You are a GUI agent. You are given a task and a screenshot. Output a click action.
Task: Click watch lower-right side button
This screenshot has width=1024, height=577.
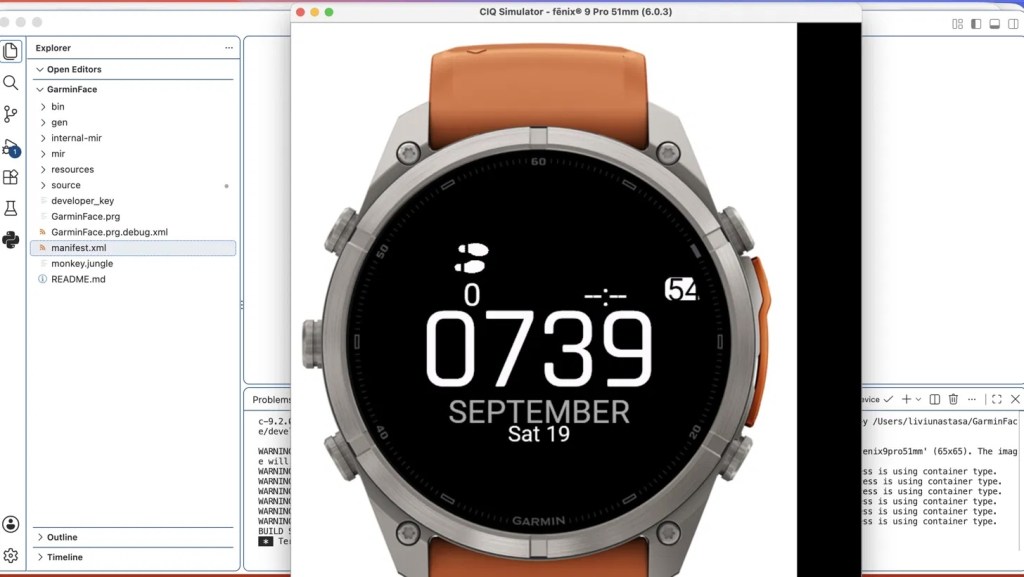737,458
